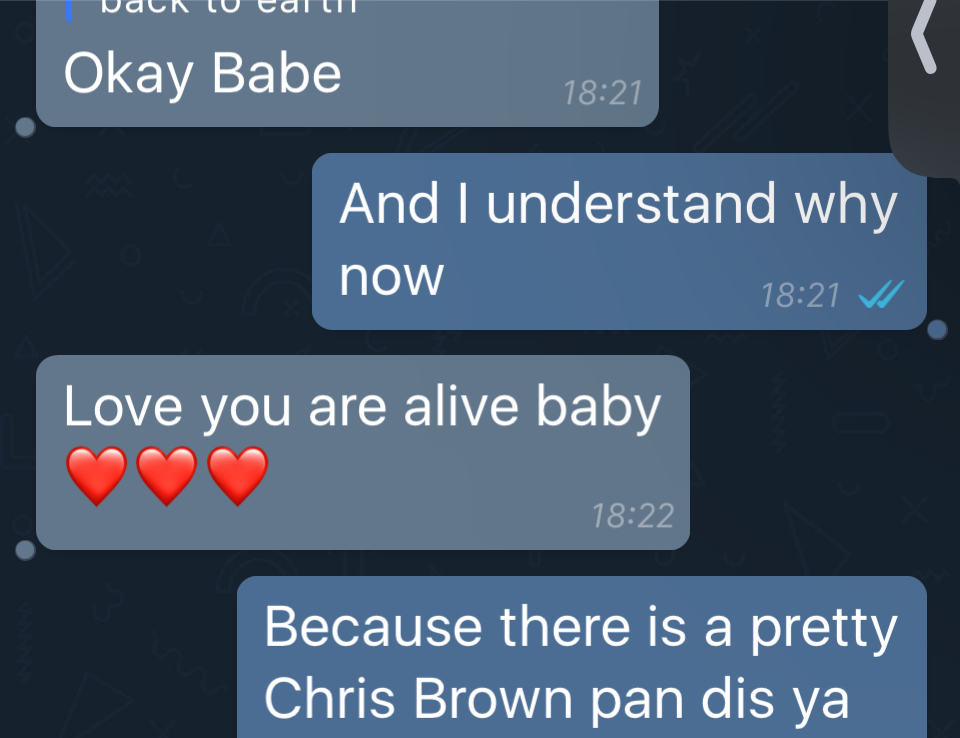The height and width of the screenshot is (738, 960).
Task: Click the middle red heart emoji
Action: (x=167, y=475)
